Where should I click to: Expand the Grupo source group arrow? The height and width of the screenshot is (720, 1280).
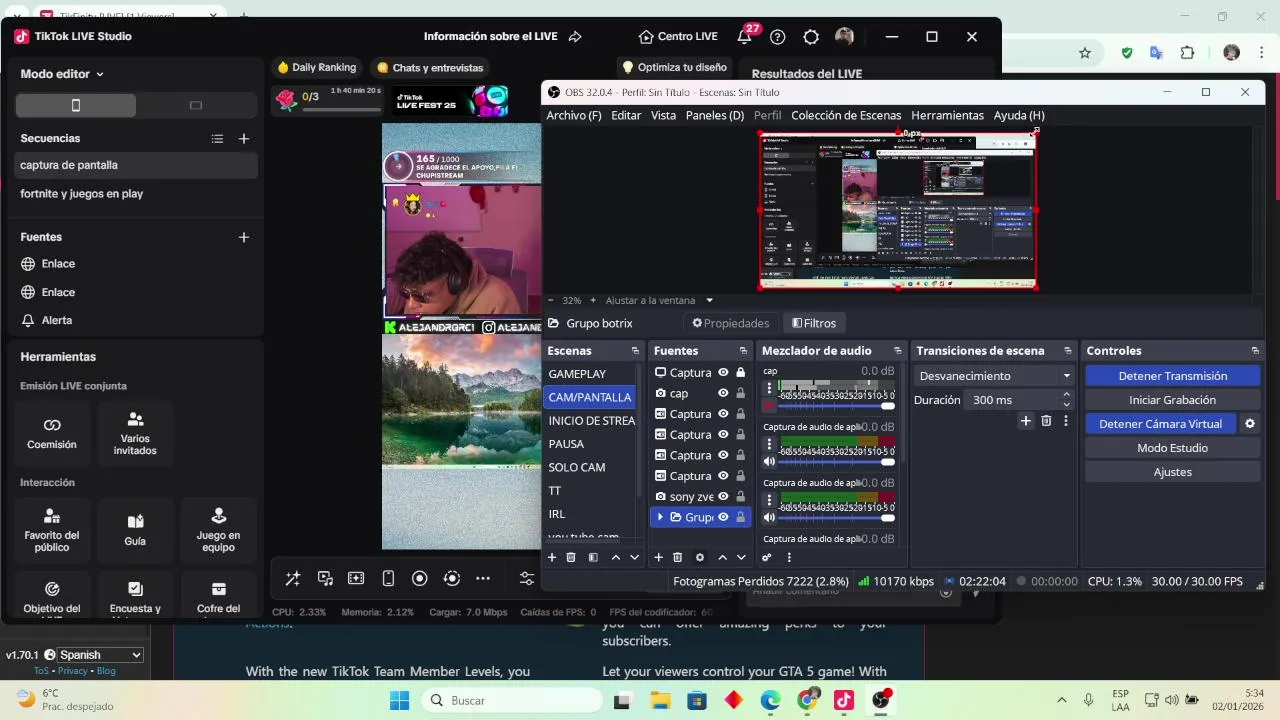point(660,517)
